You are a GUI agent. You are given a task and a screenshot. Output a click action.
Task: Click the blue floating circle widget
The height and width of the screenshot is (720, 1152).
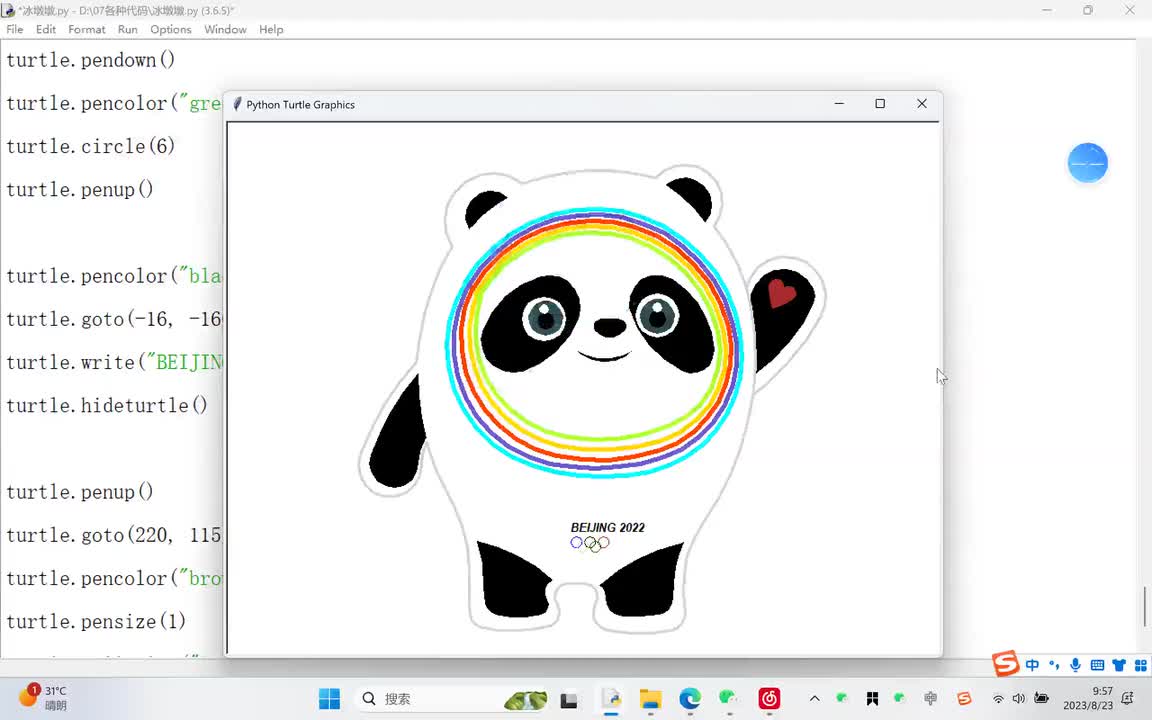pos(1087,162)
